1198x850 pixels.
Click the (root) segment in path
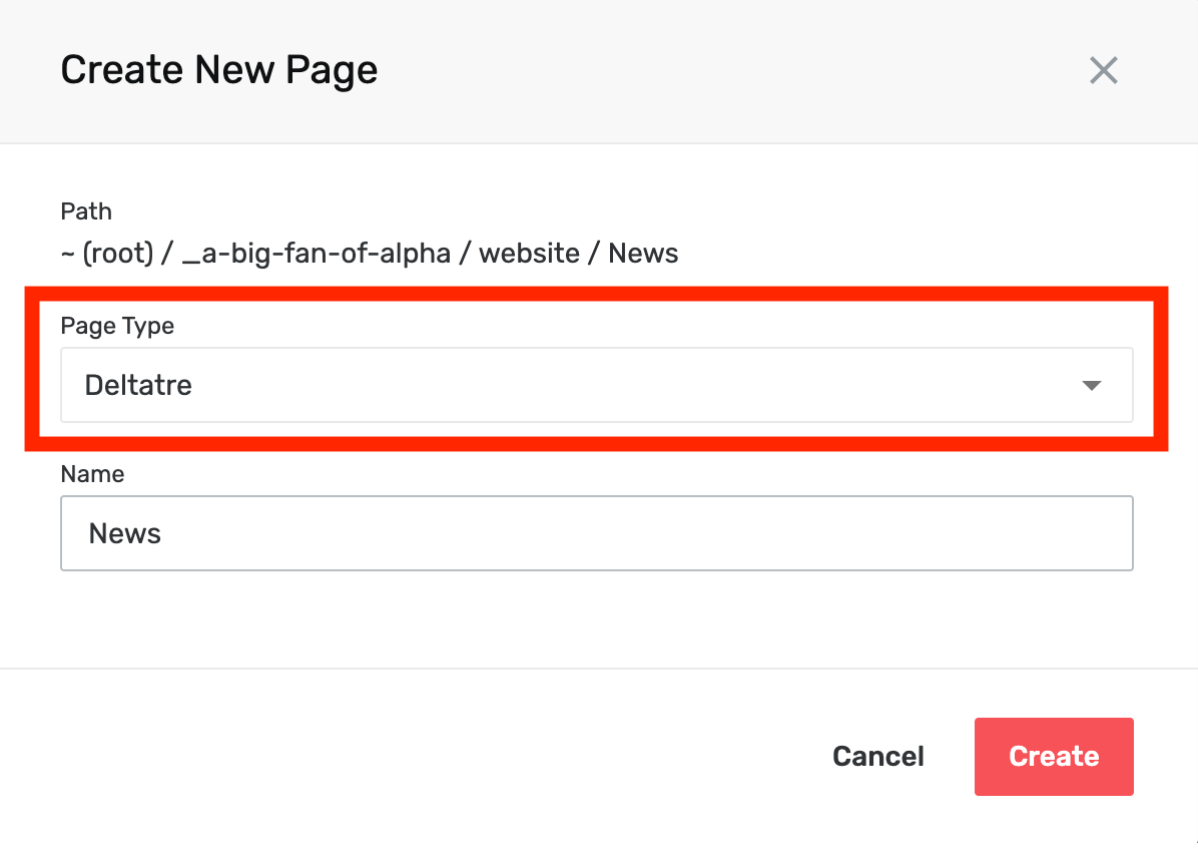pos(118,253)
